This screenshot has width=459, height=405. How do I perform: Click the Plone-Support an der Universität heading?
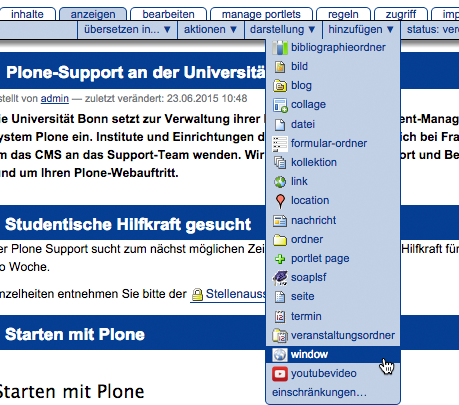click(136, 73)
